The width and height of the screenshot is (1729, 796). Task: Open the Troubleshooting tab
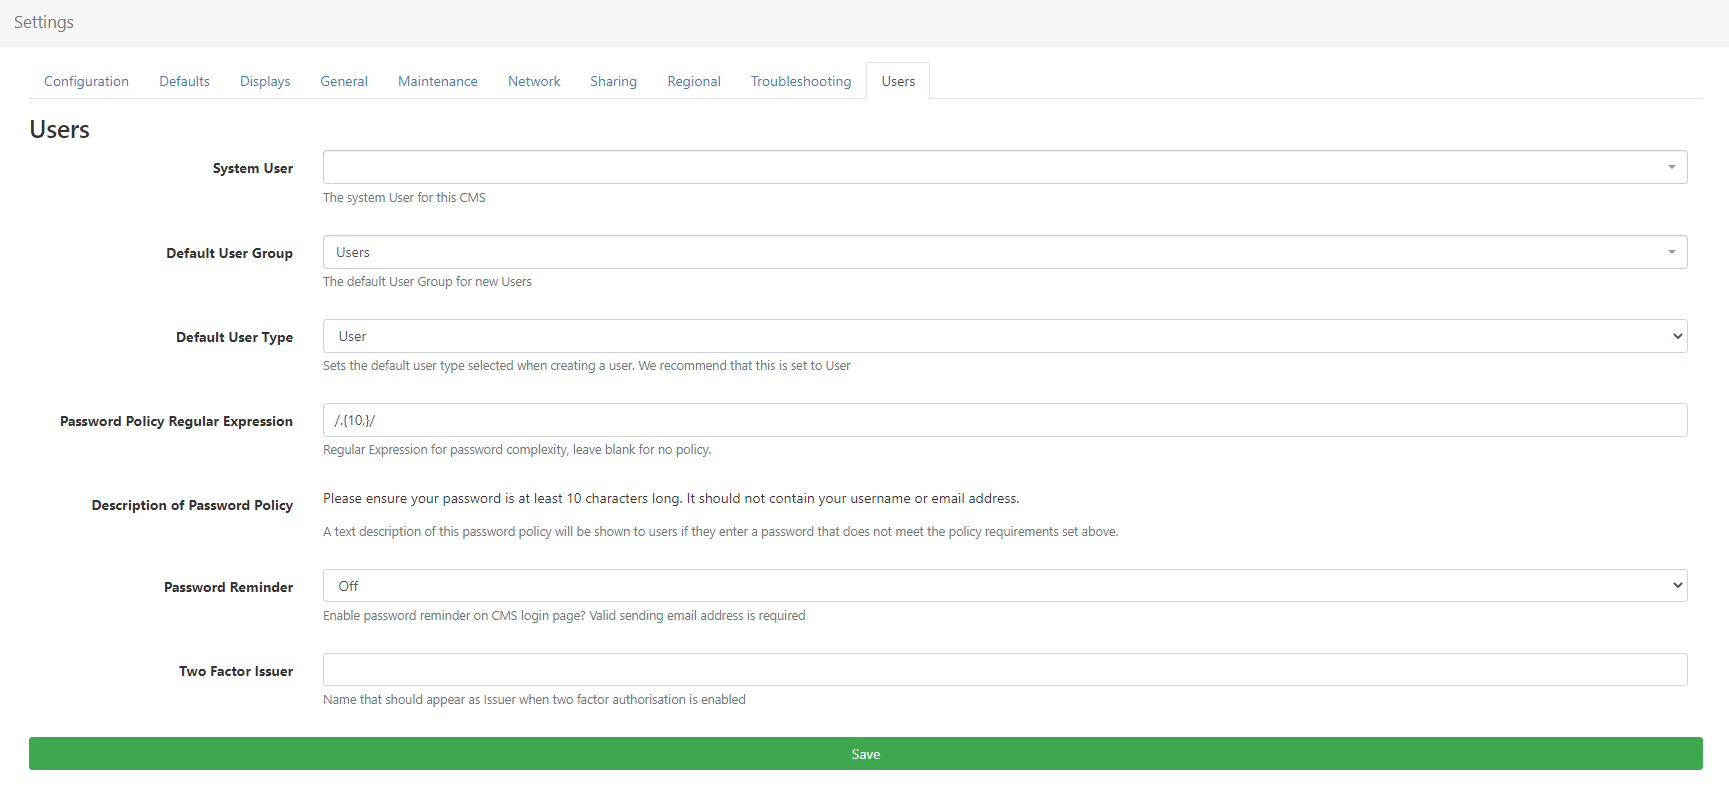click(x=801, y=81)
